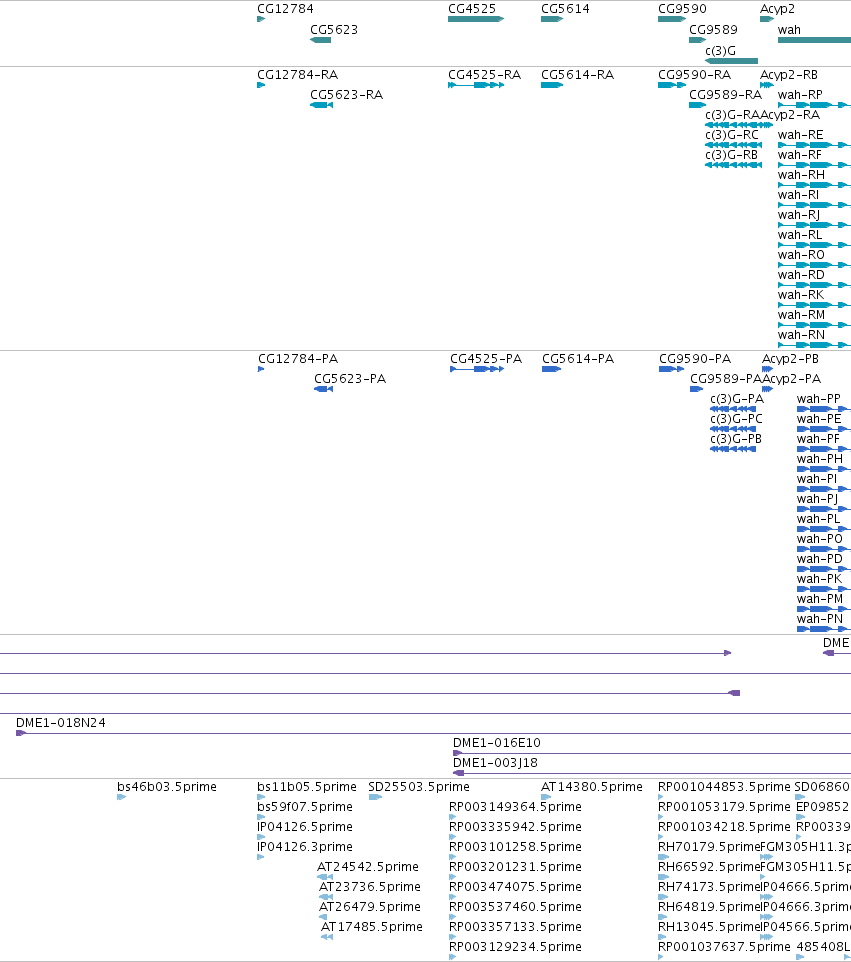Select the CG5623 gene arrow glyph
This screenshot has height=962, width=851.
click(x=320, y=40)
